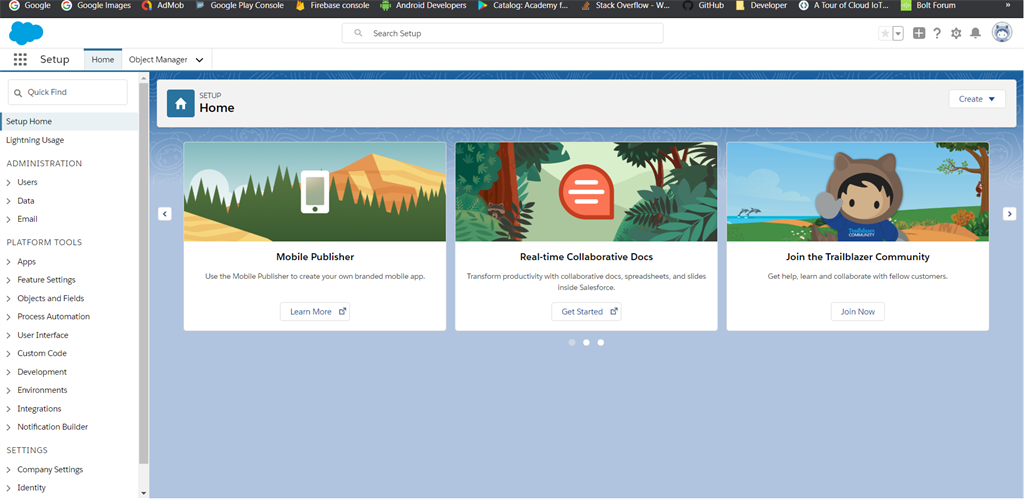Open the global actions plus icon
The image size is (1024, 500).
[x=919, y=33]
